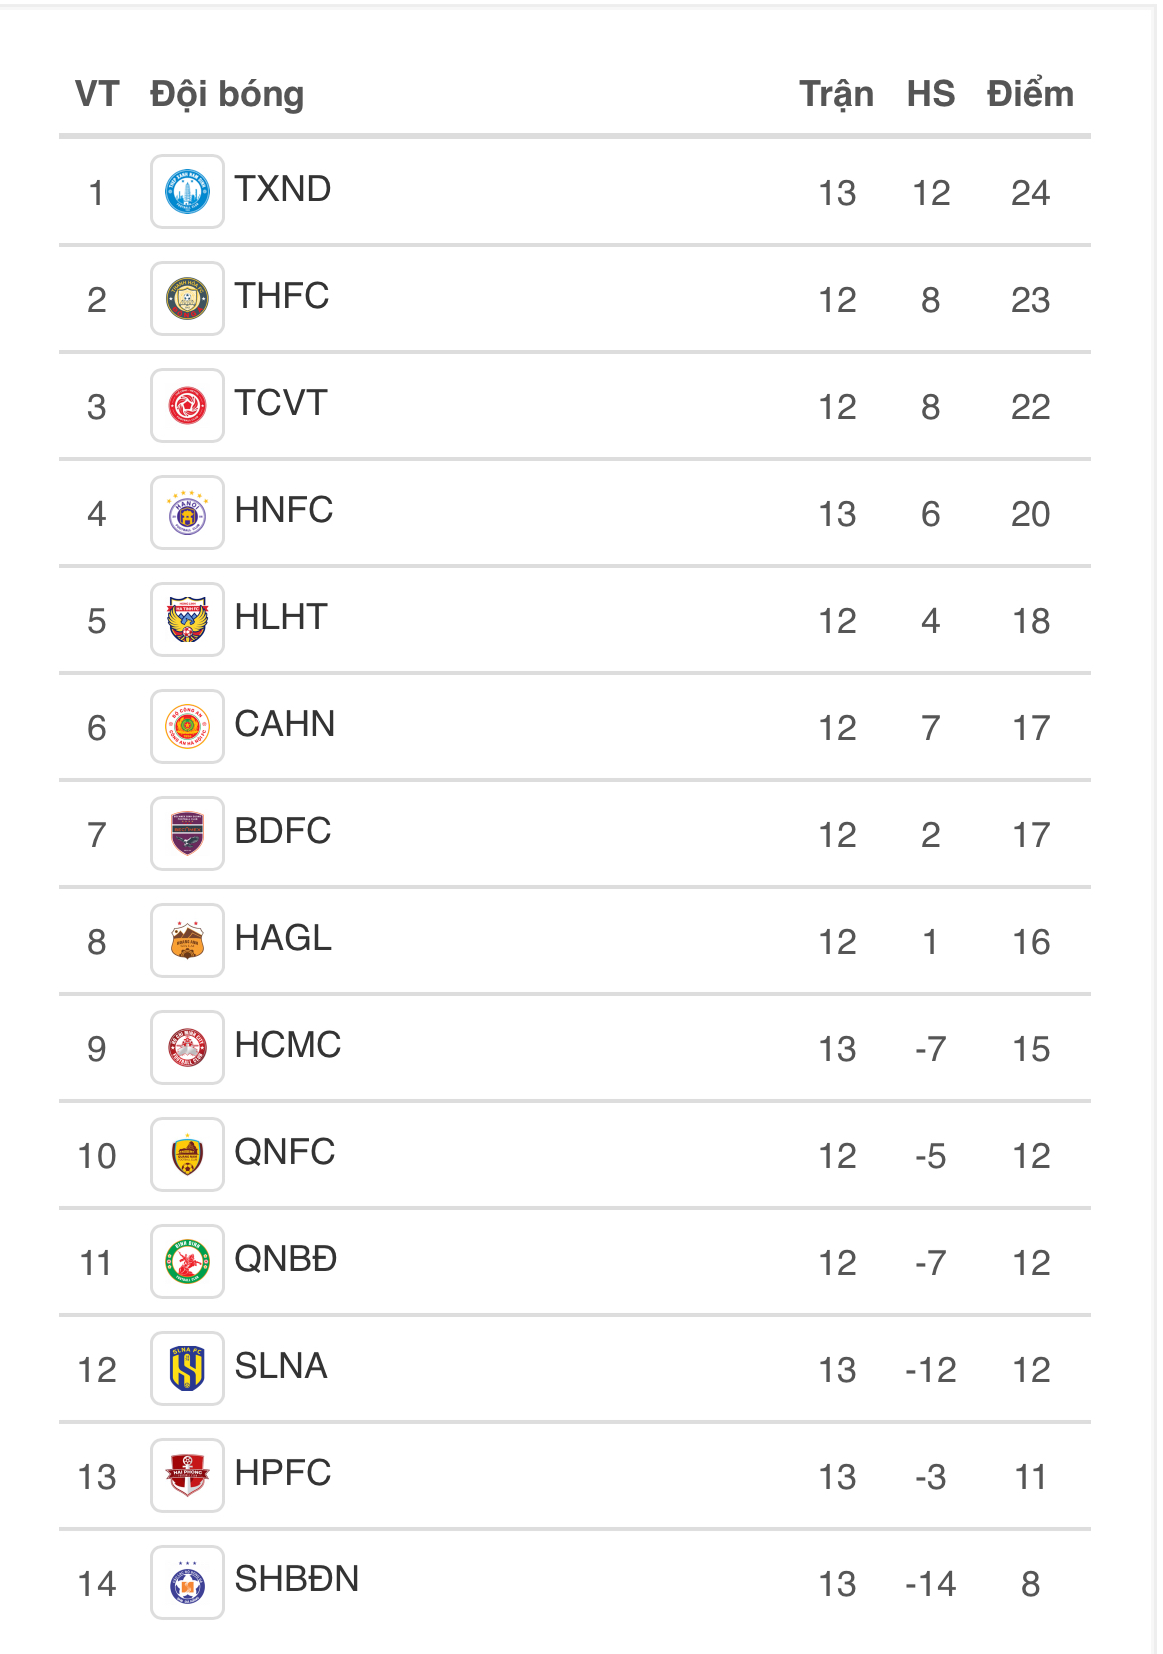Image resolution: width=1163 pixels, height=1654 pixels.
Task: Sort table by Điểm column header
Action: click(1030, 94)
